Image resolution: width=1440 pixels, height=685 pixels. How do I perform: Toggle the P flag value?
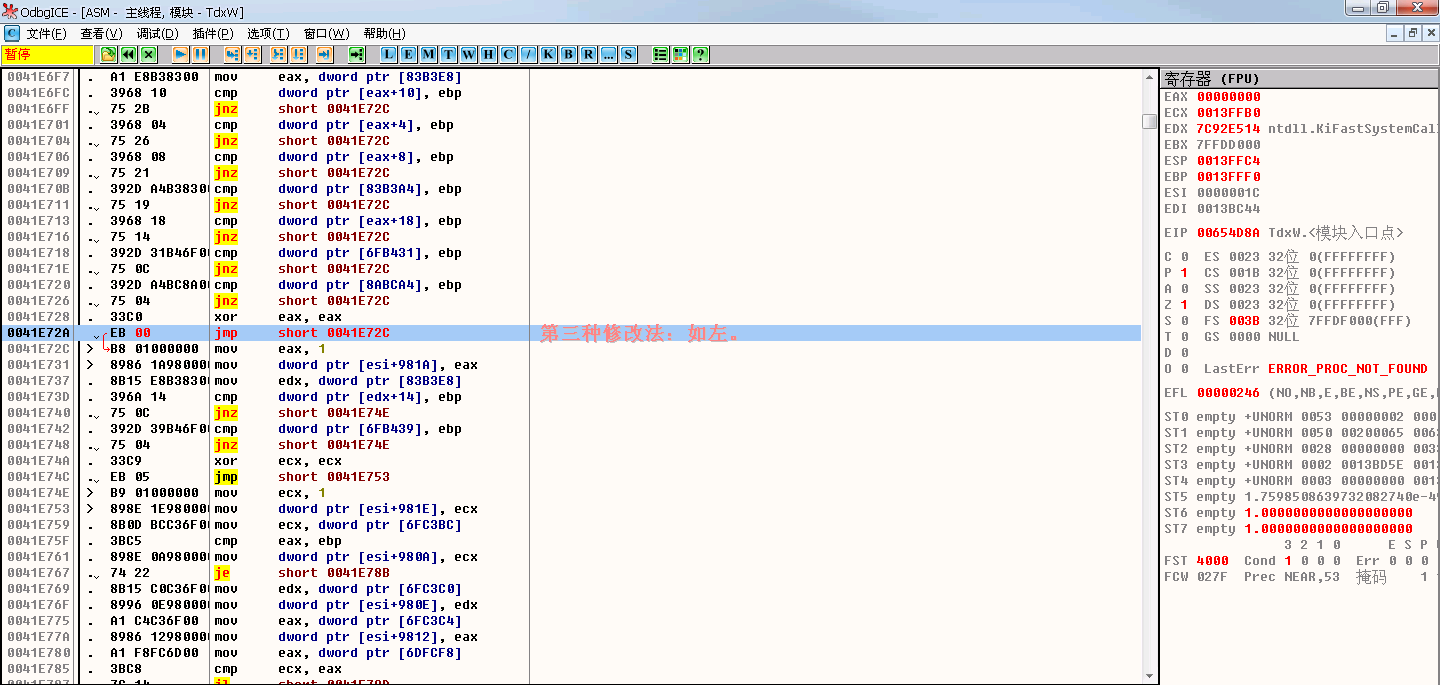point(1184,273)
